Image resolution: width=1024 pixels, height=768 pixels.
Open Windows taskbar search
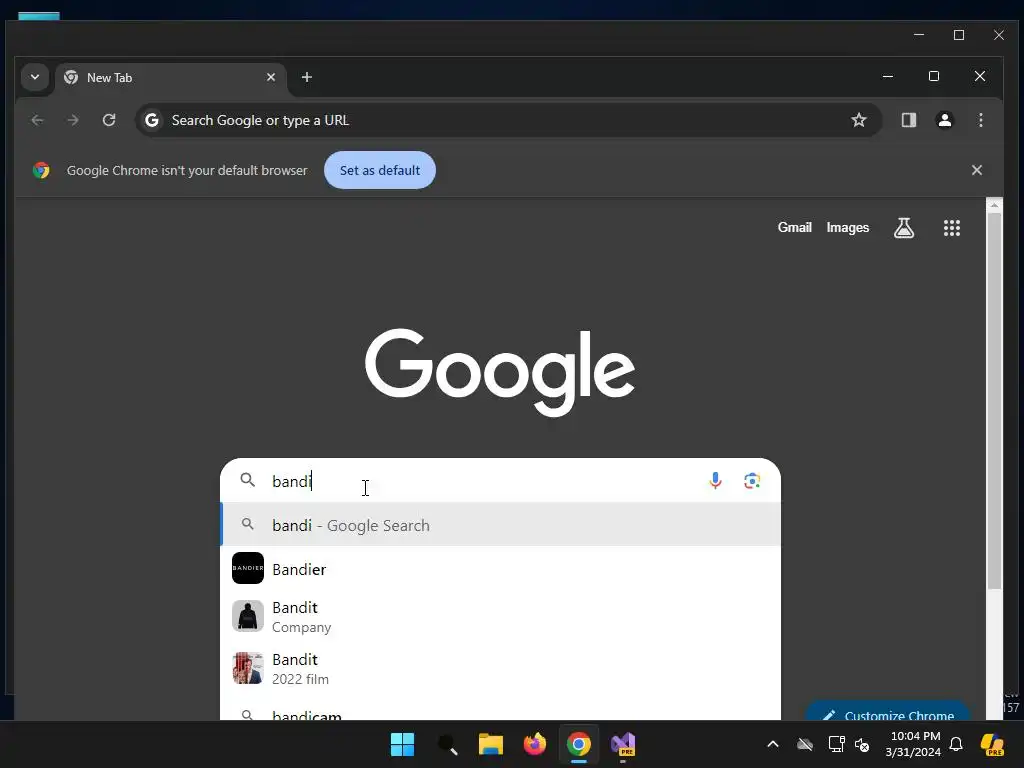(x=447, y=744)
